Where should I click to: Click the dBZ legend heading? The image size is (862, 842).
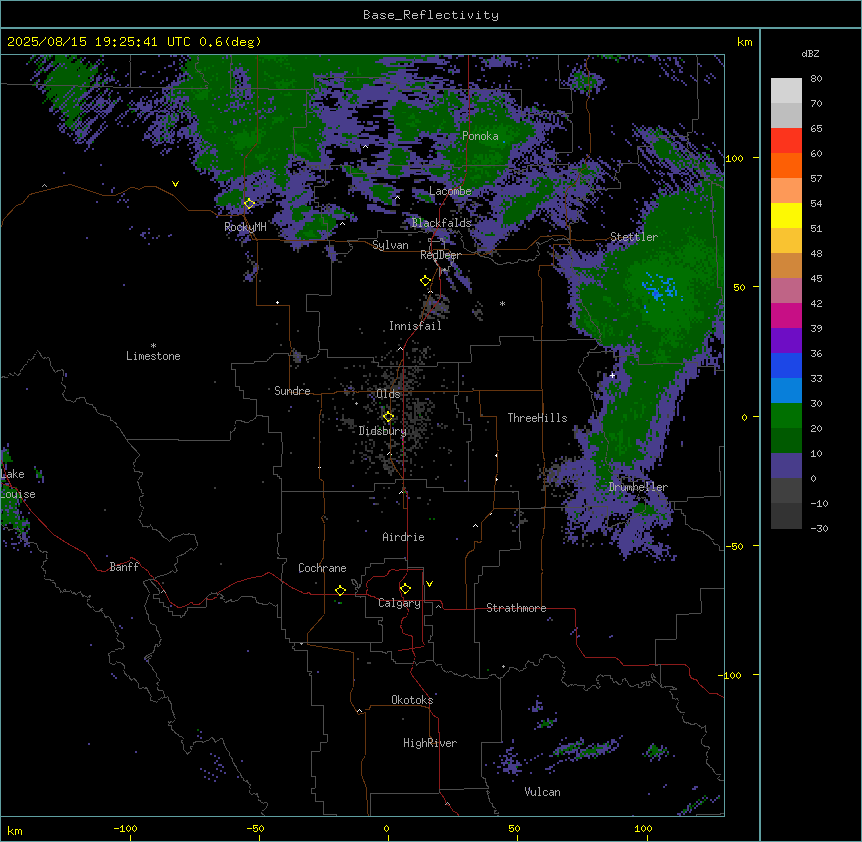click(810, 54)
